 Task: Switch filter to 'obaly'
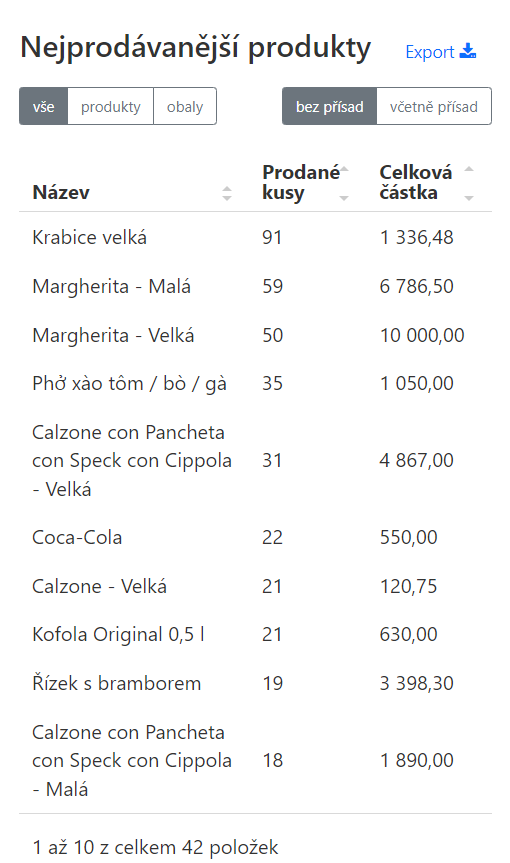(x=185, y=106)
